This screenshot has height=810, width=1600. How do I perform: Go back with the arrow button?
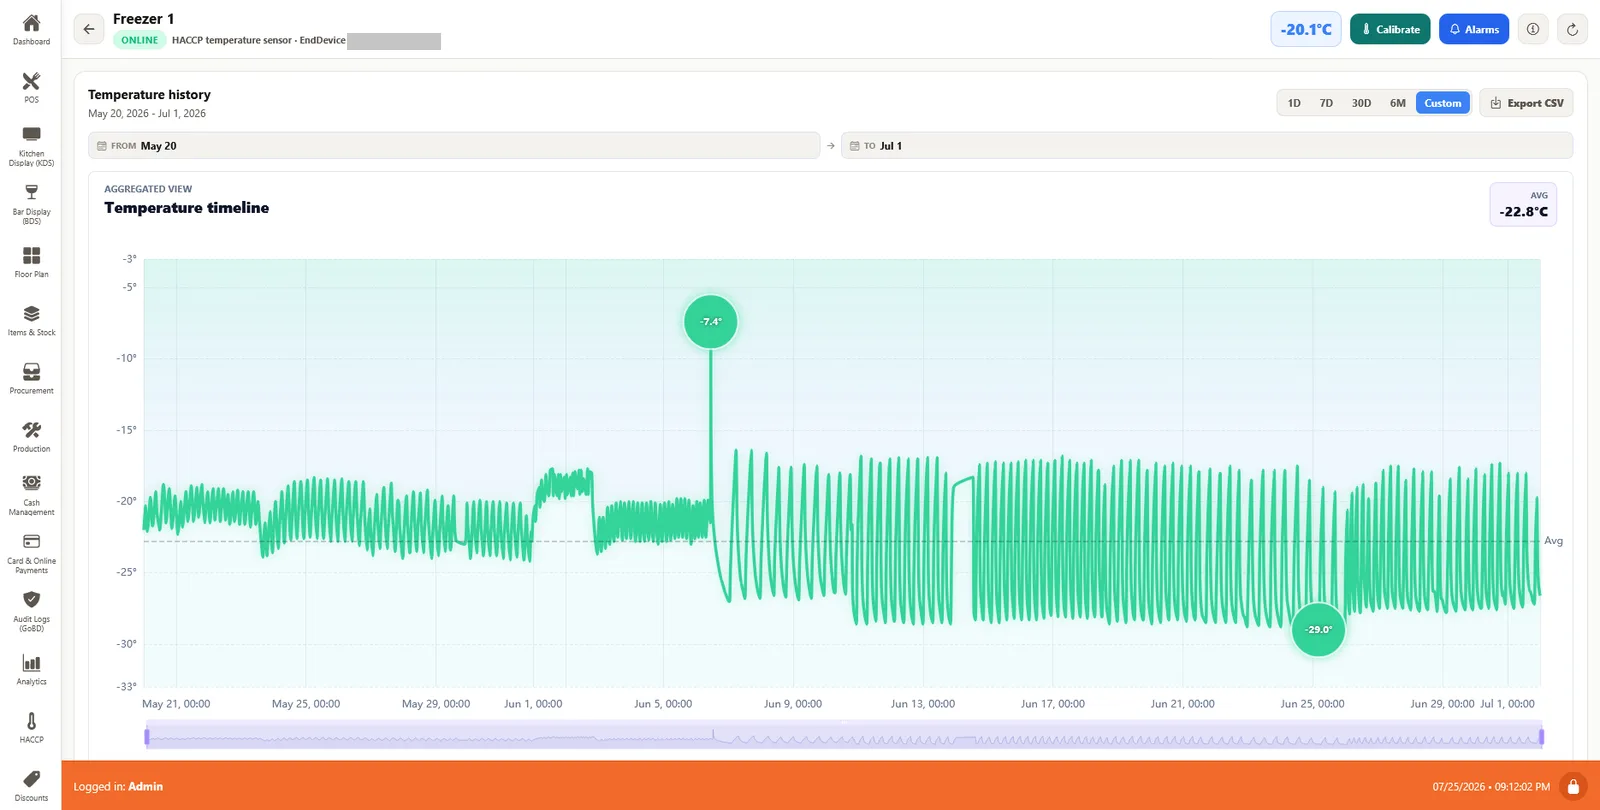[89, 29]
